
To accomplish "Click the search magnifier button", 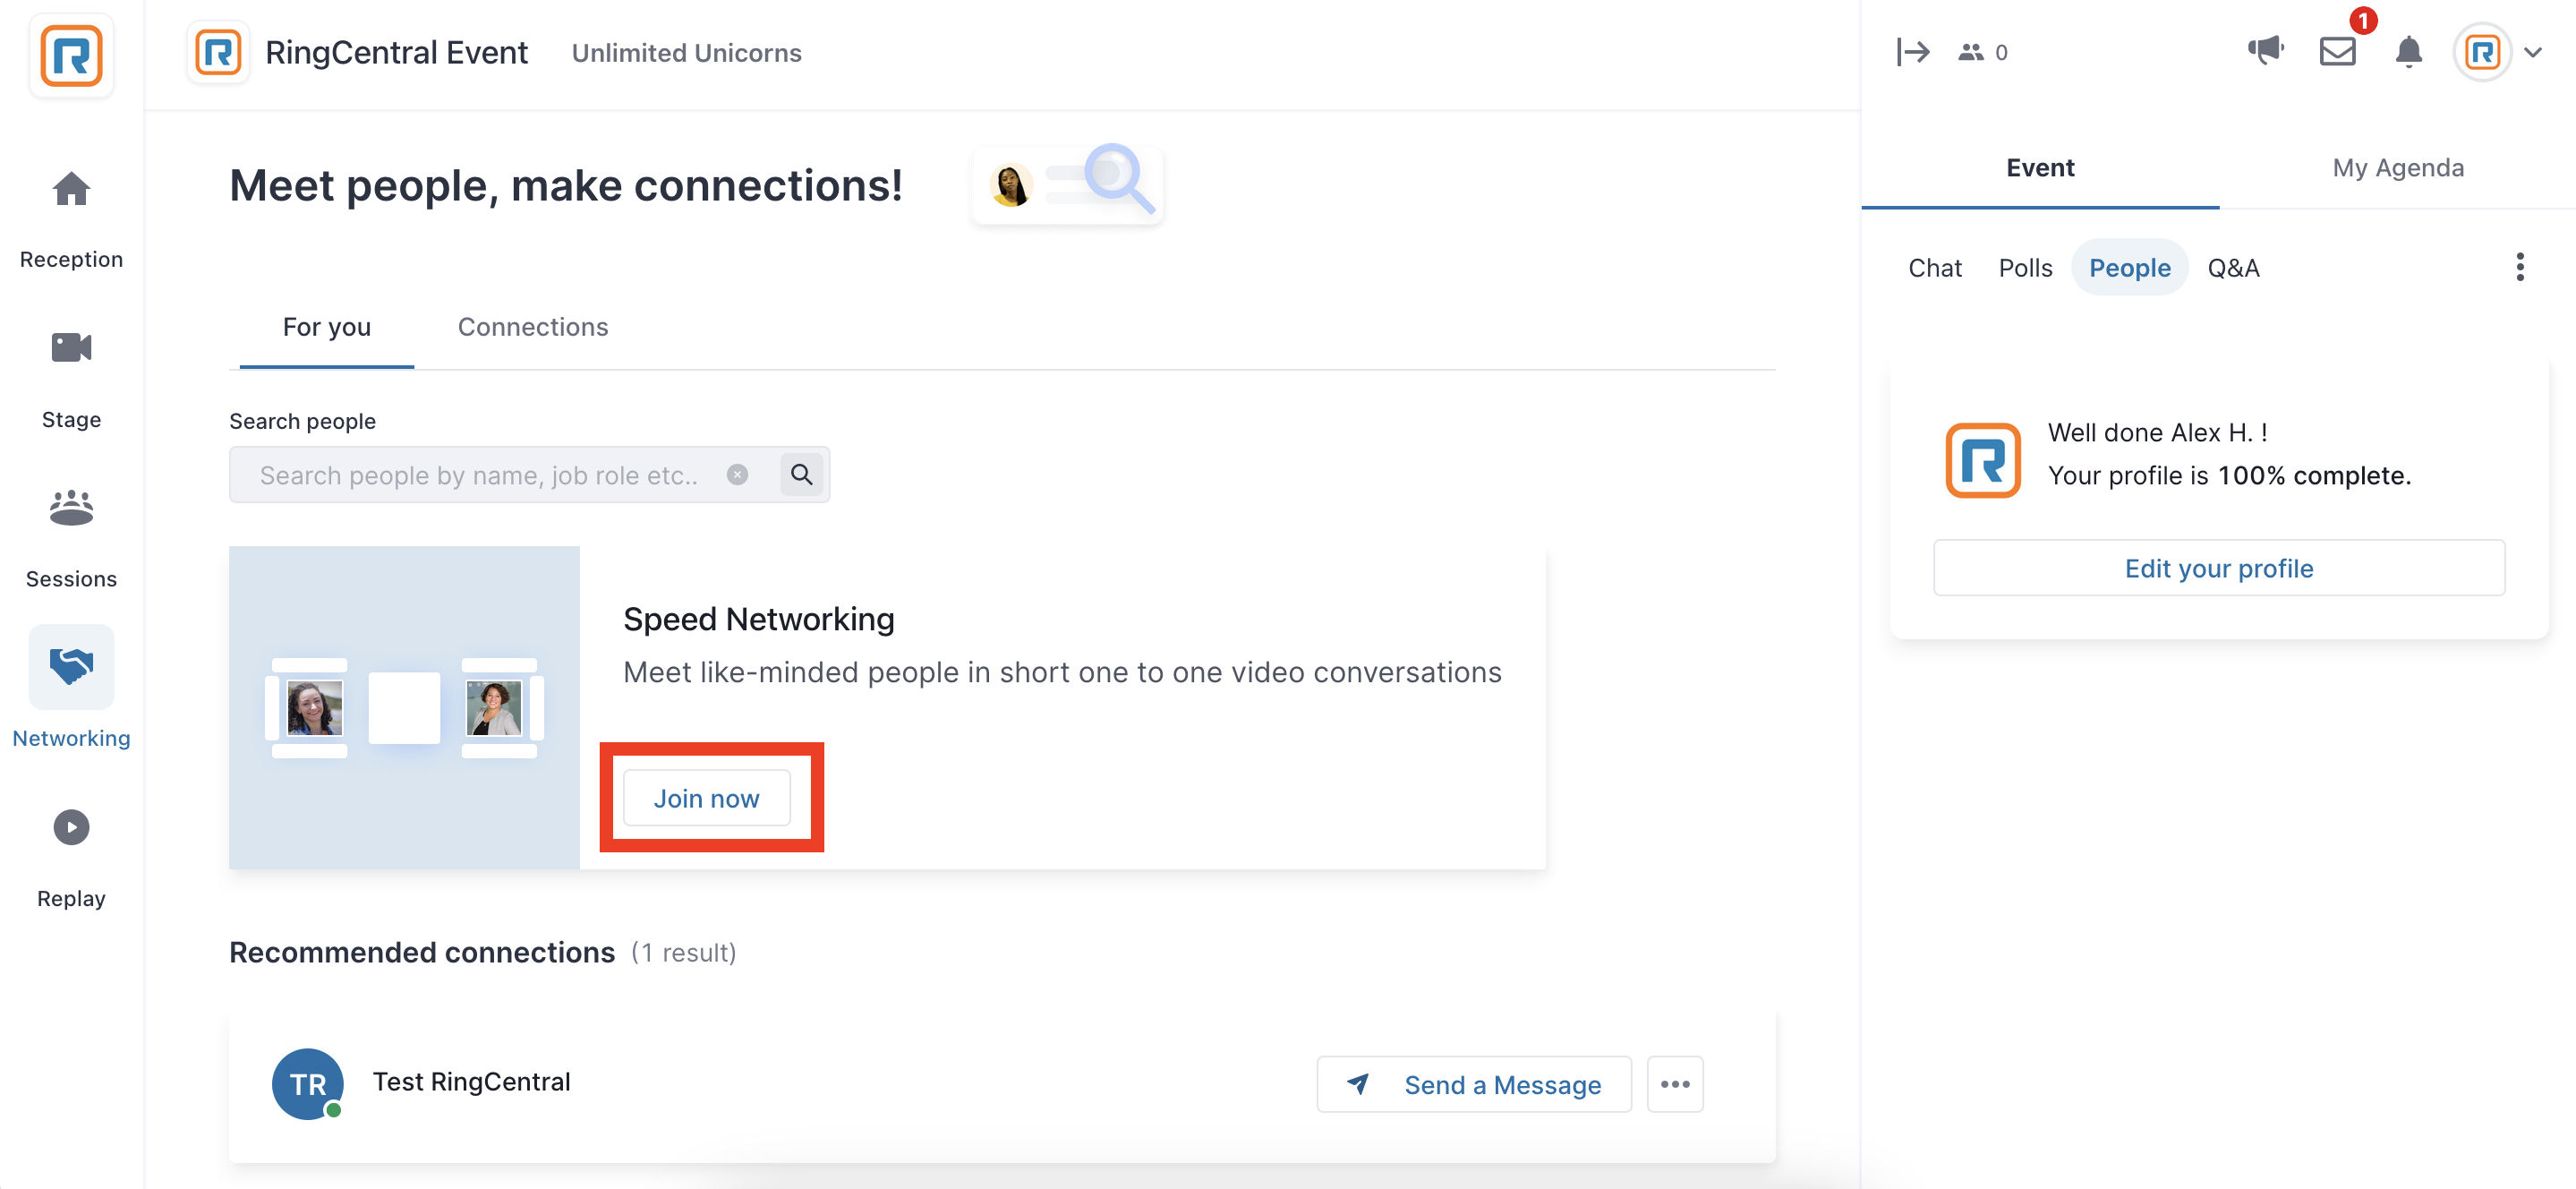I will 801,475.
